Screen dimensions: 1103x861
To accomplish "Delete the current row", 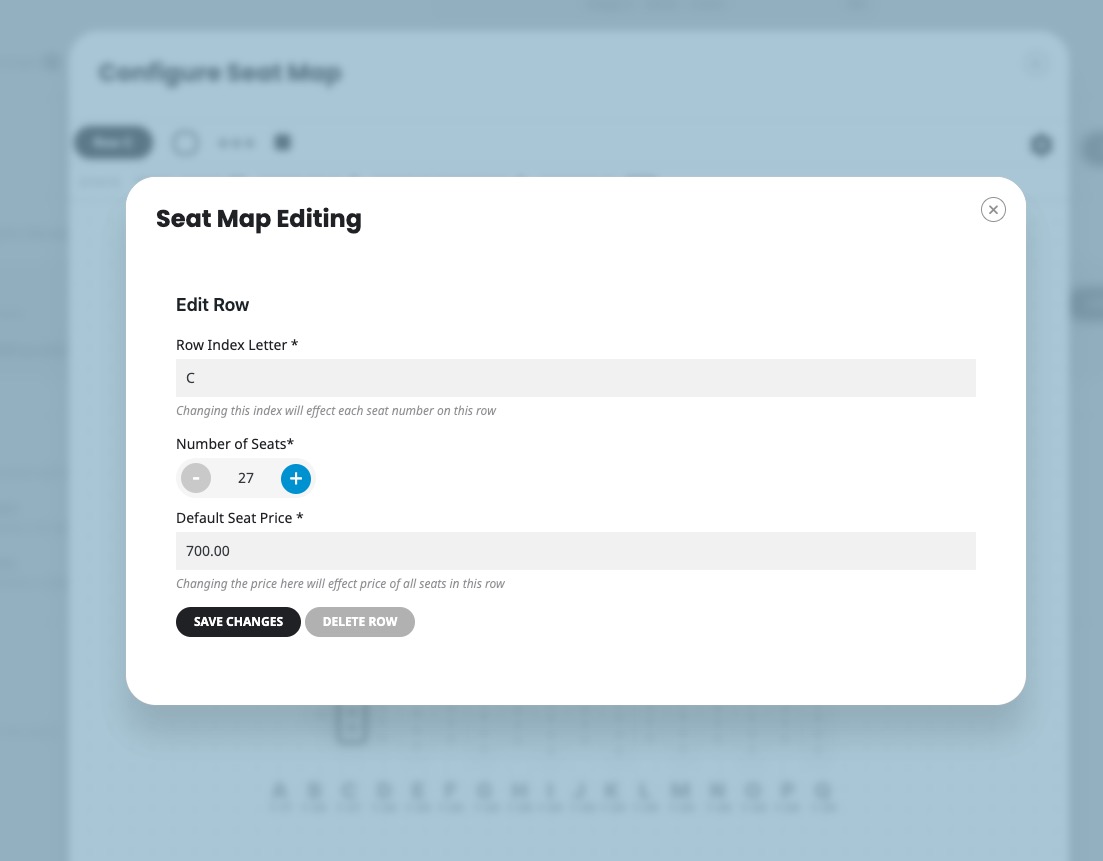I will coord(359,622).
